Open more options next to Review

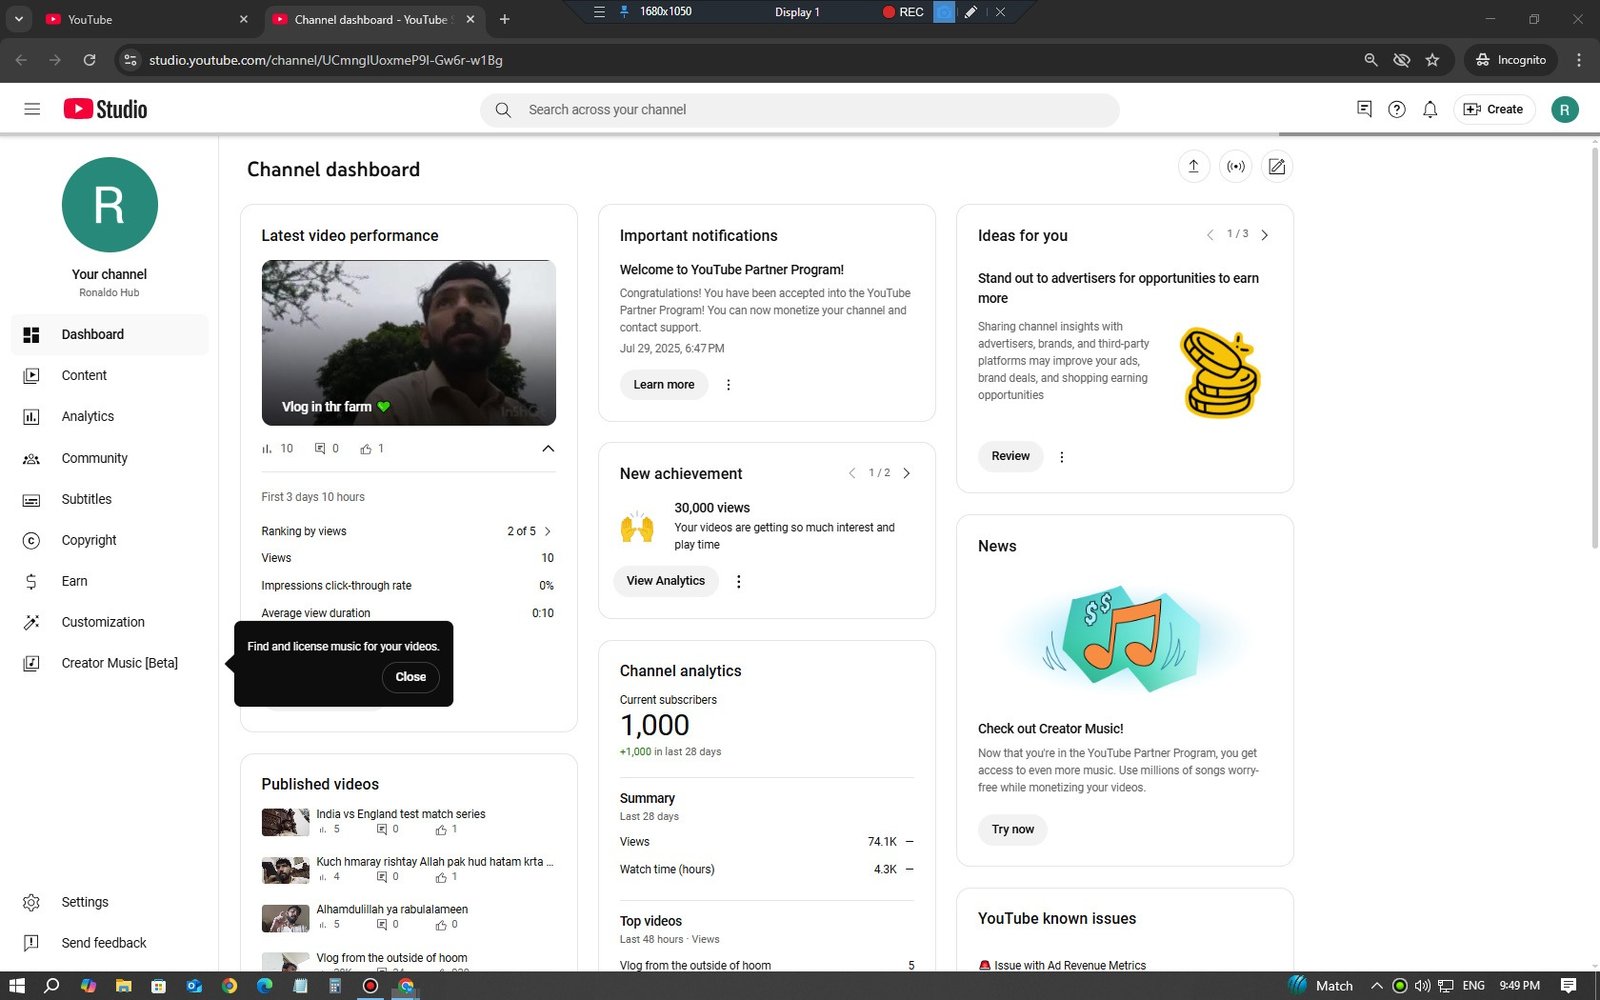[x=1062, y=457]
